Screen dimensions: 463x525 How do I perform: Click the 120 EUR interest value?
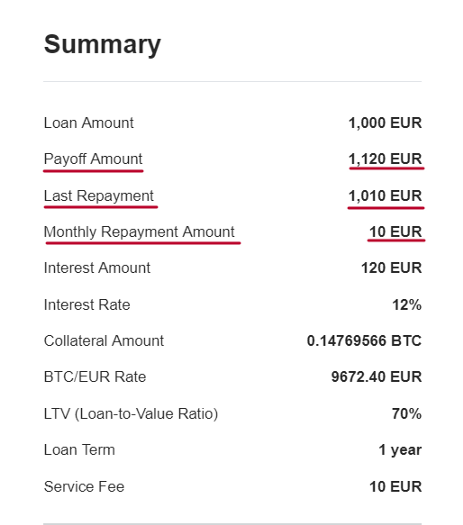click(x=391, y=268)
